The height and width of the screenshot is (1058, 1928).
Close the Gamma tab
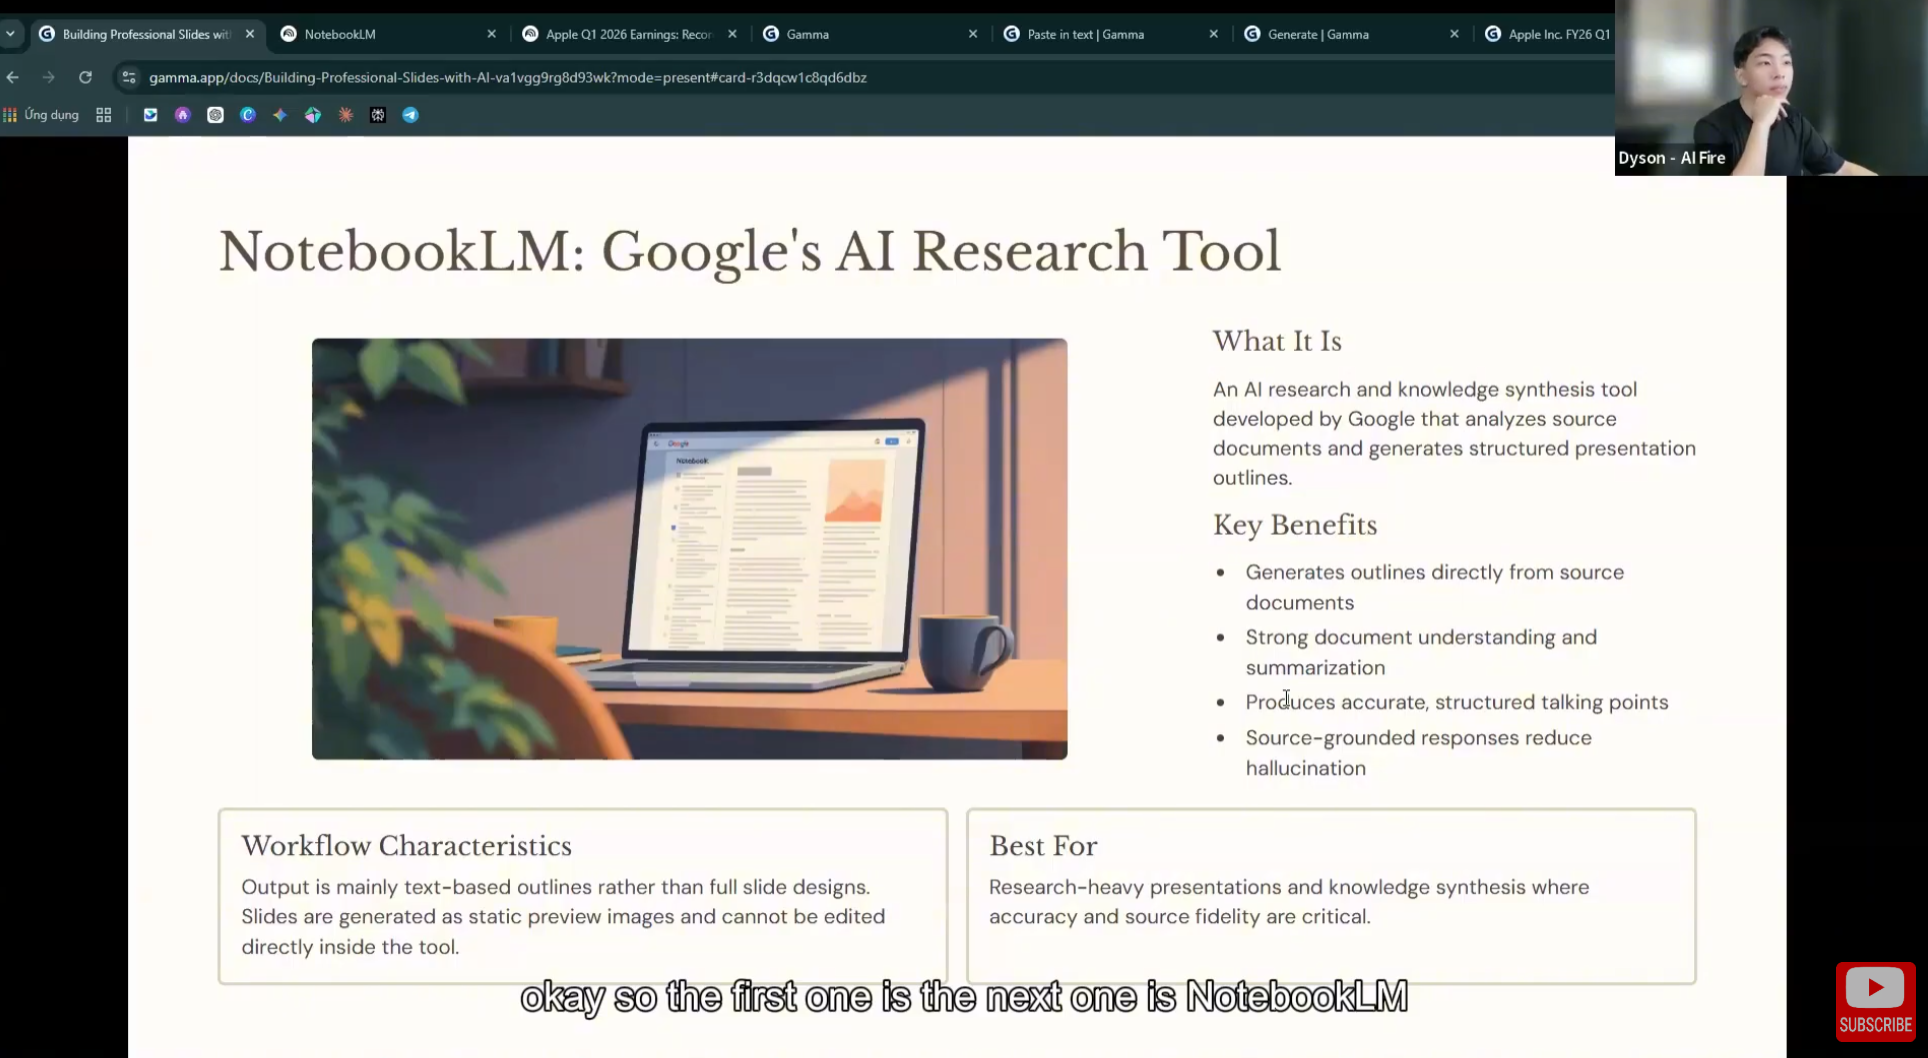click(x=972, y=33)
